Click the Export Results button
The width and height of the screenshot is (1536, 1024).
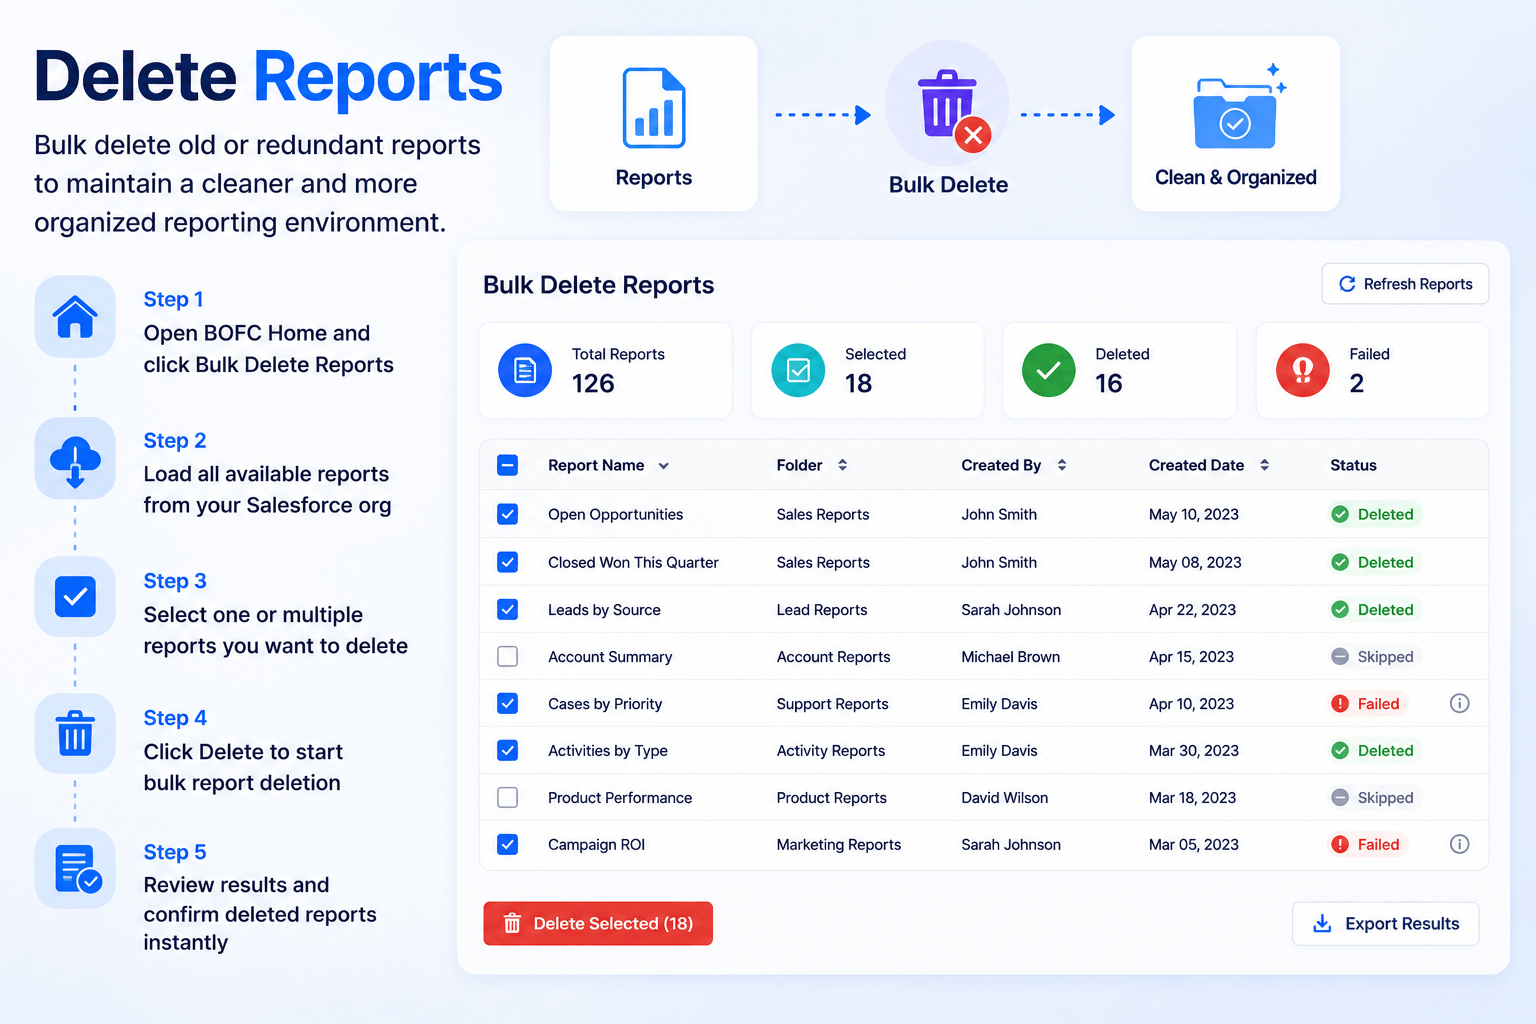(x=1385, y=923)
